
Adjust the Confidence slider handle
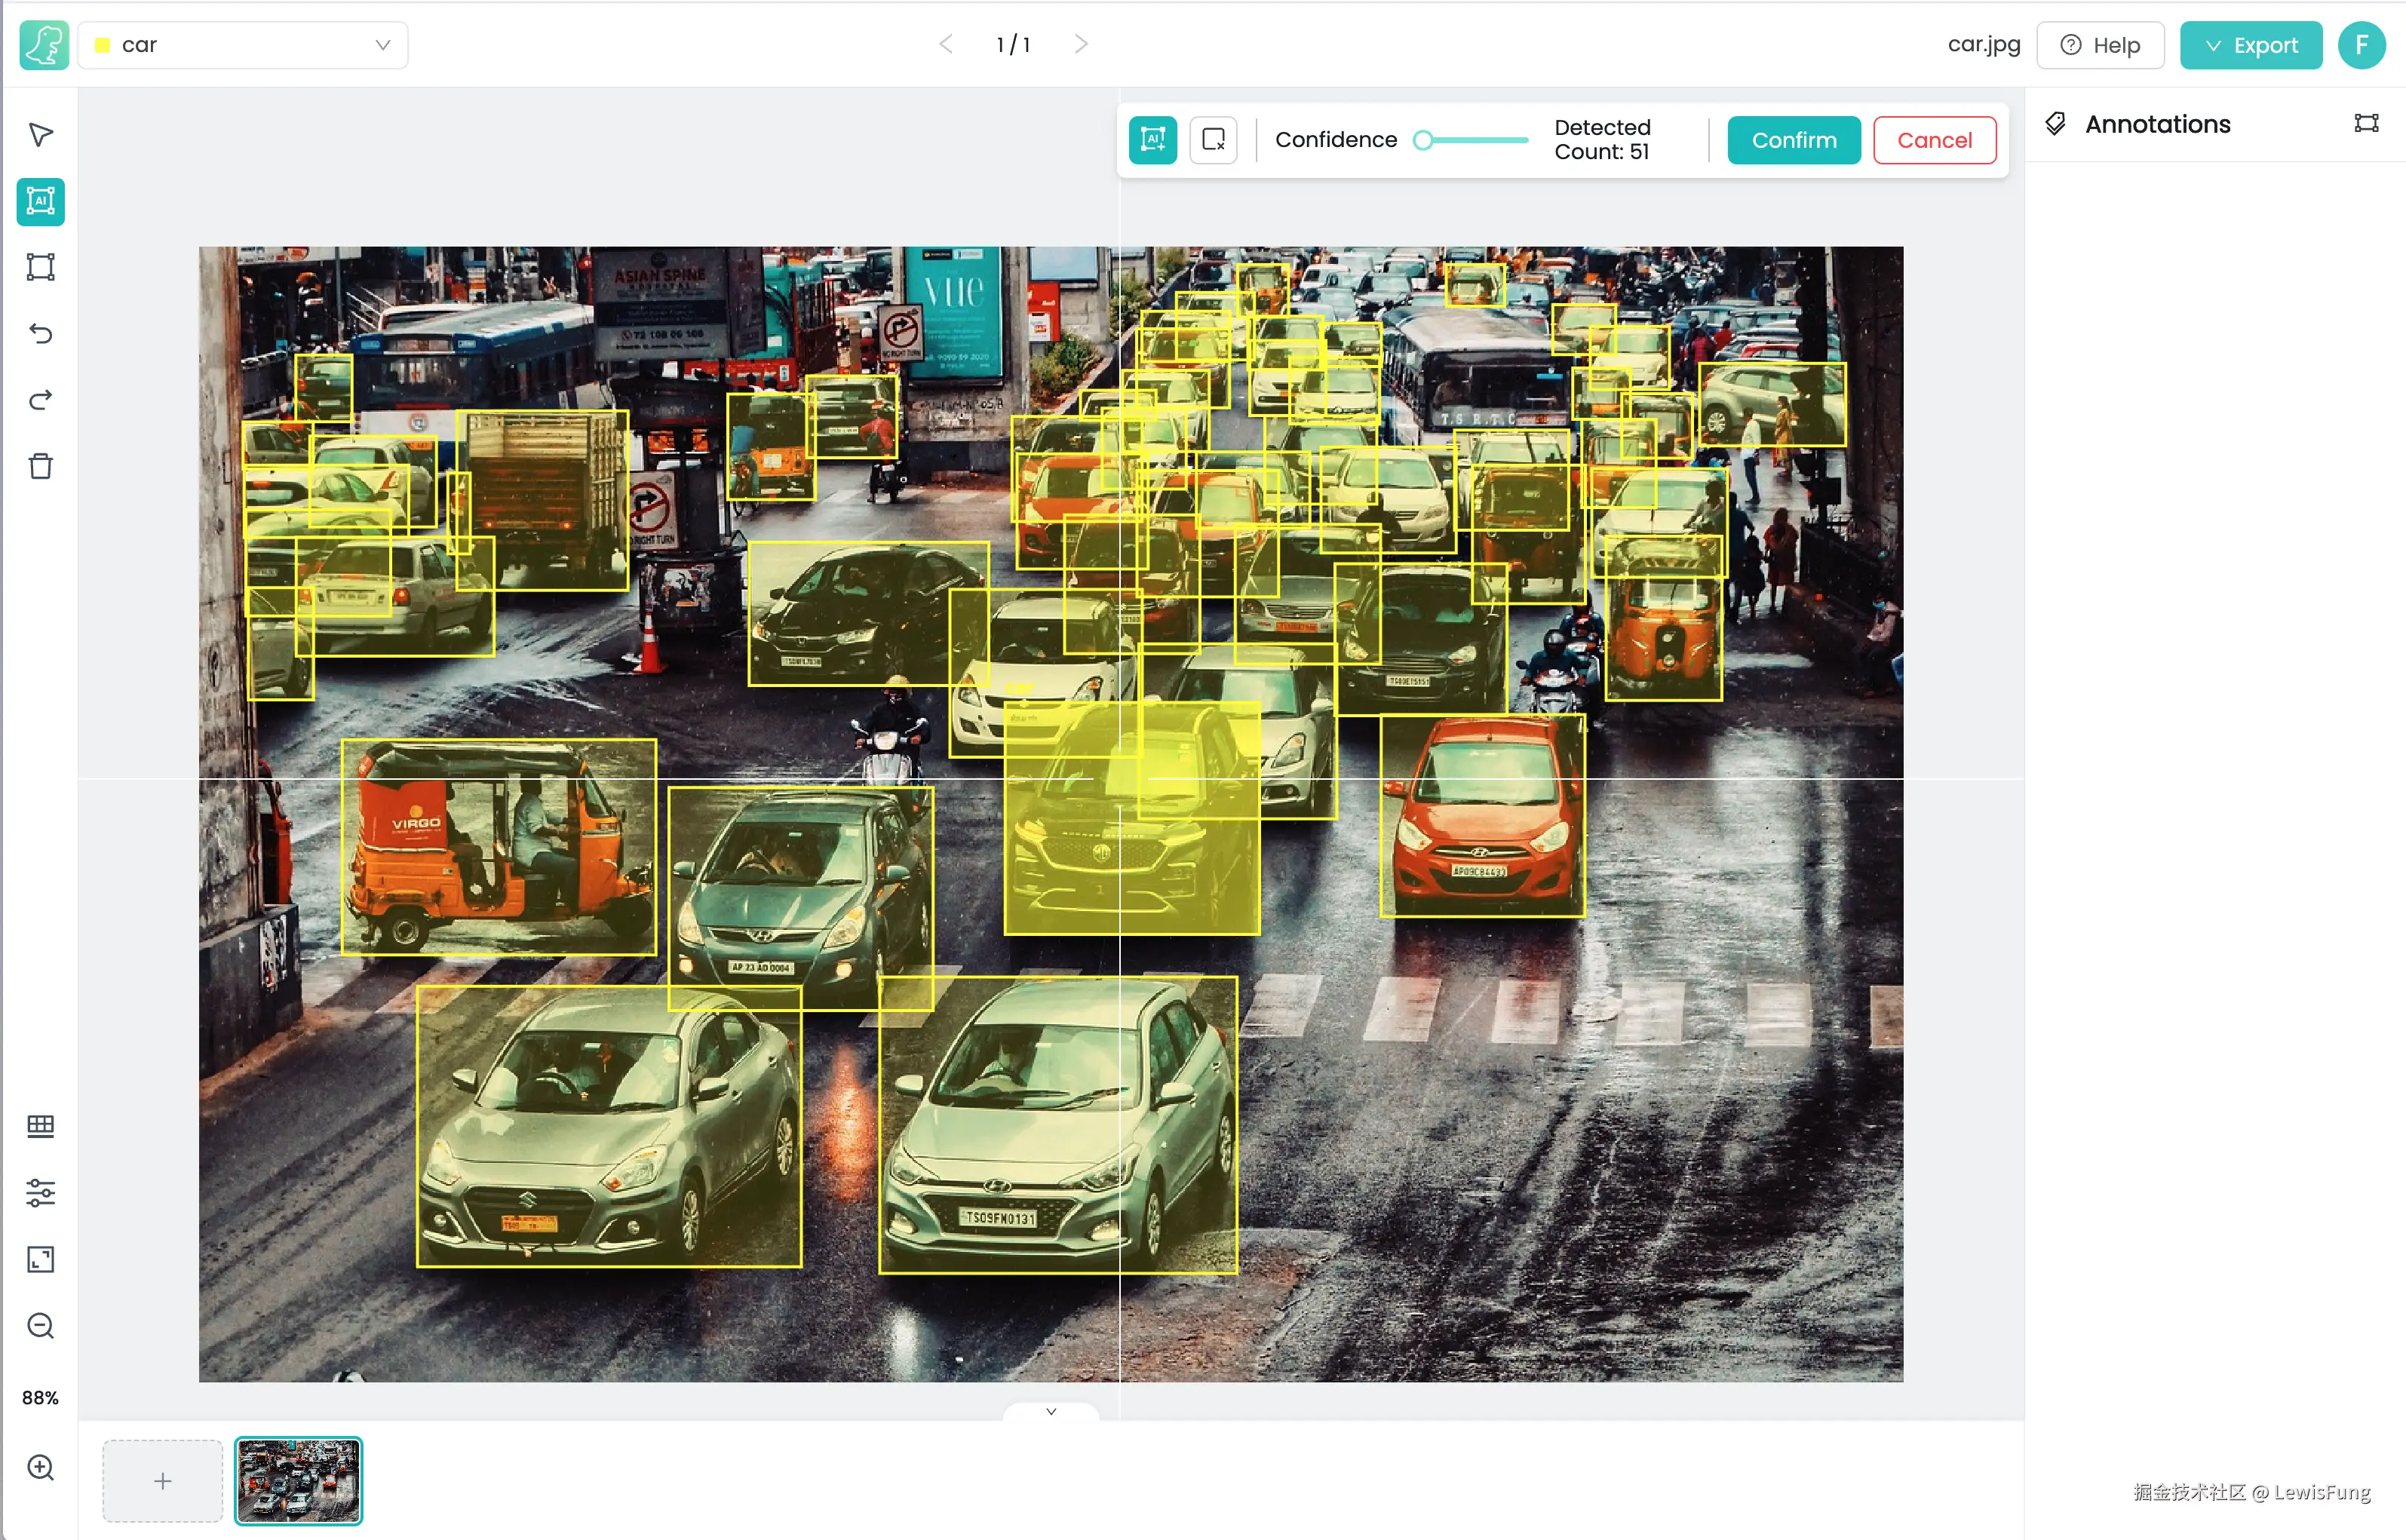click(x=1423, y=140)
